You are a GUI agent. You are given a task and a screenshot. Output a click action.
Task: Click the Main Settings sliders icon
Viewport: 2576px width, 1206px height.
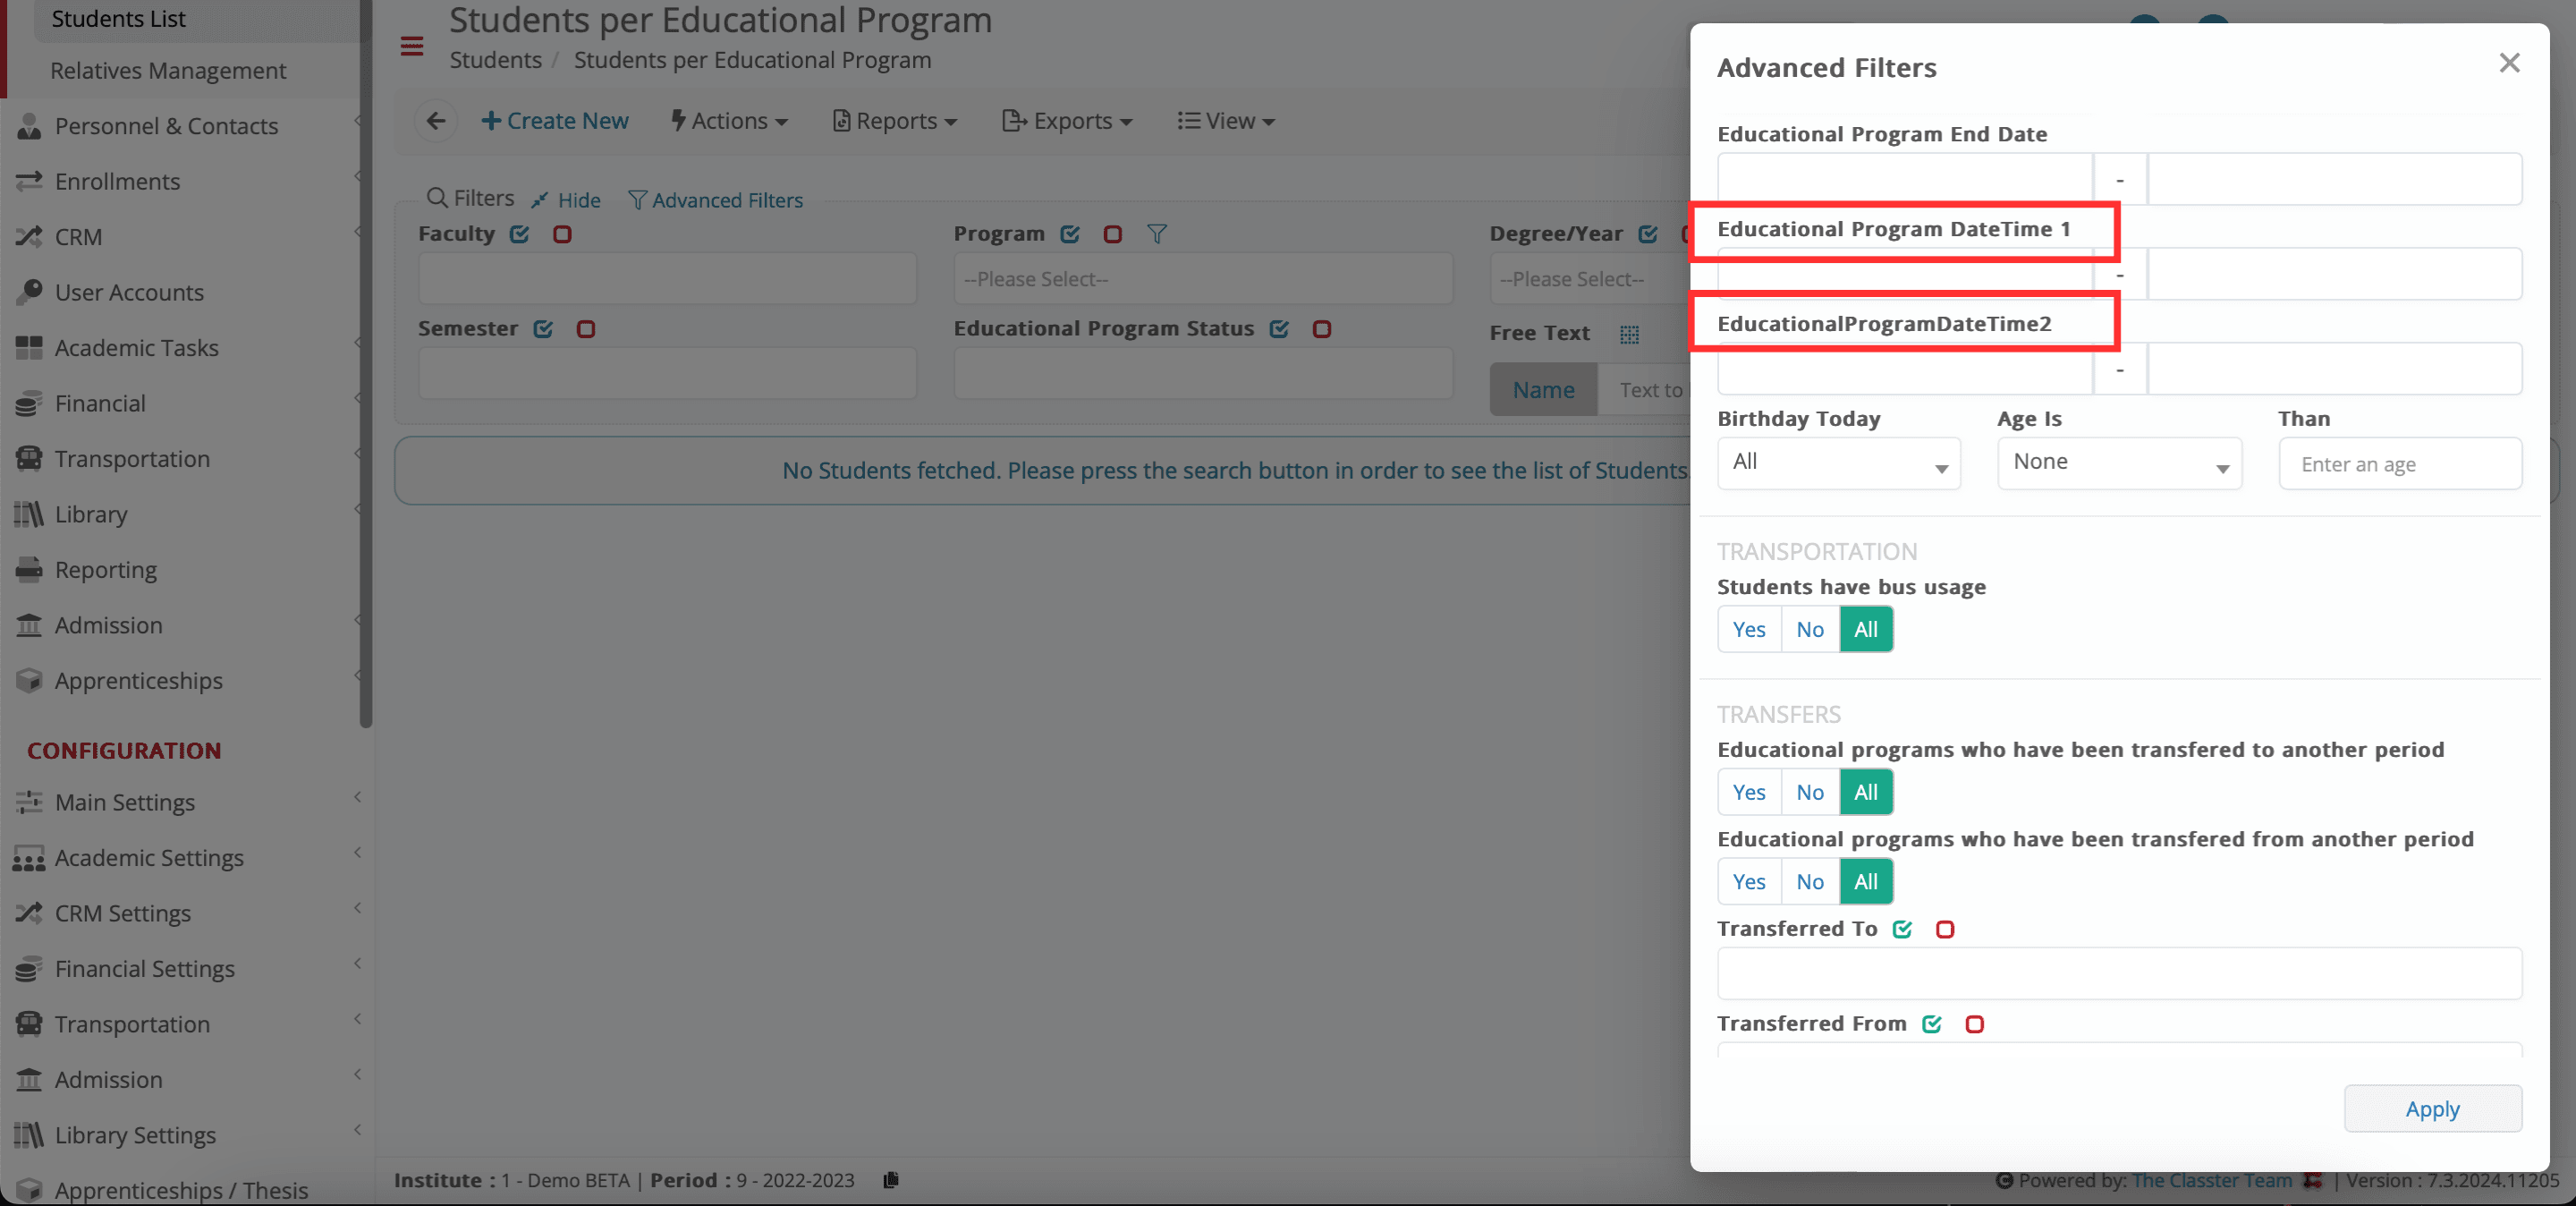pos(29,802)
